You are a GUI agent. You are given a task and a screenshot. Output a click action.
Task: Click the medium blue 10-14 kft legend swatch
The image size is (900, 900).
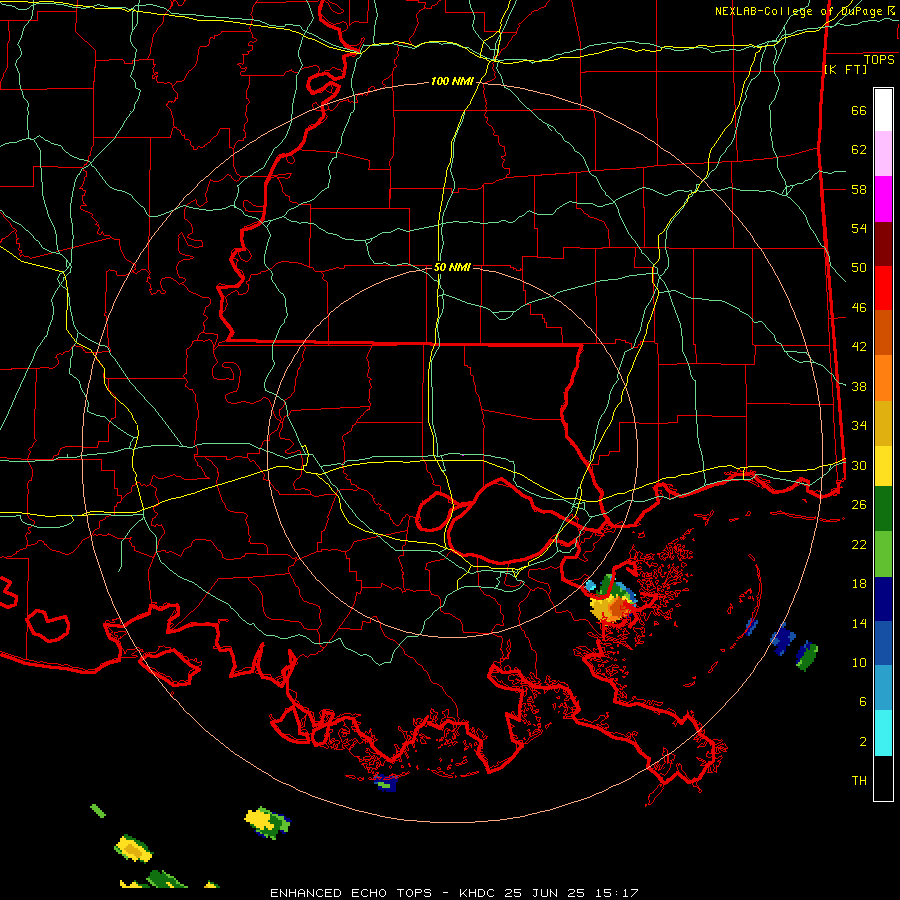tap(883, 643)
